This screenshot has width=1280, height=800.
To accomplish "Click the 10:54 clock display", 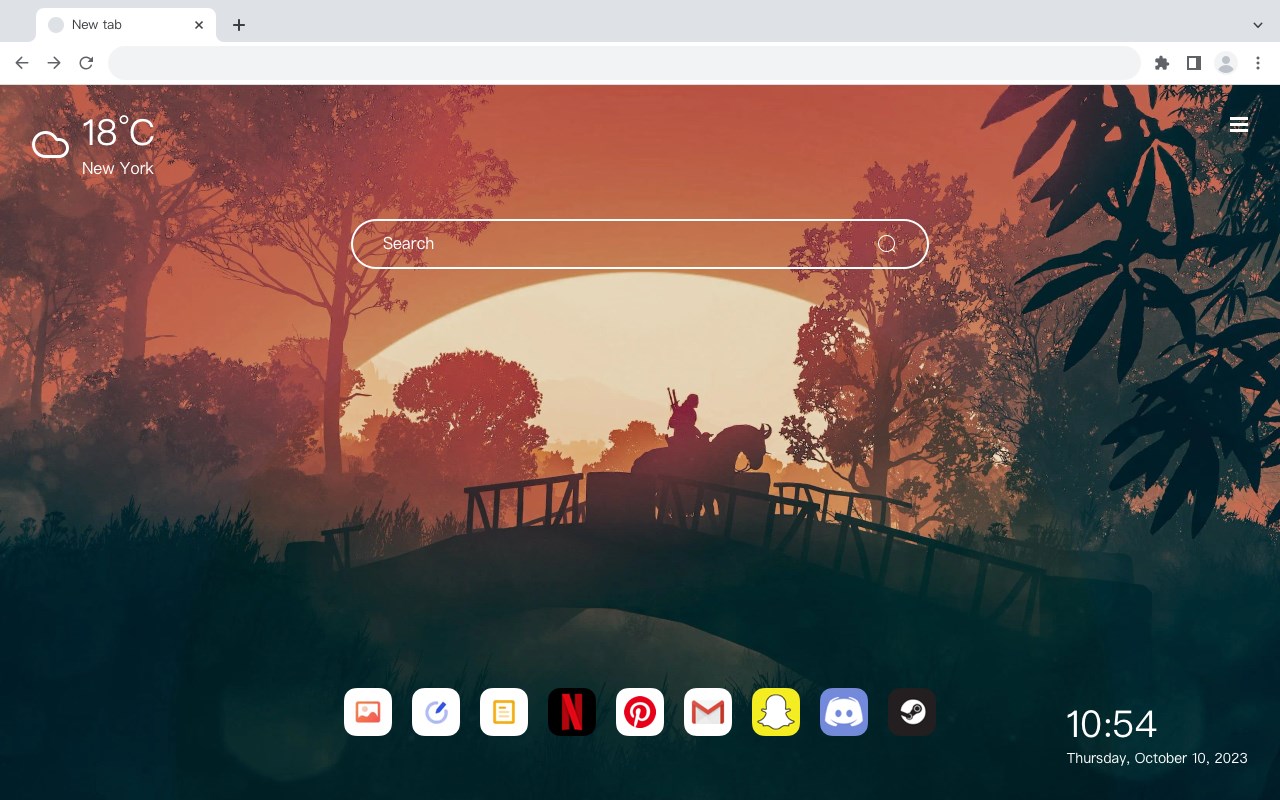I will point(1111,724).
